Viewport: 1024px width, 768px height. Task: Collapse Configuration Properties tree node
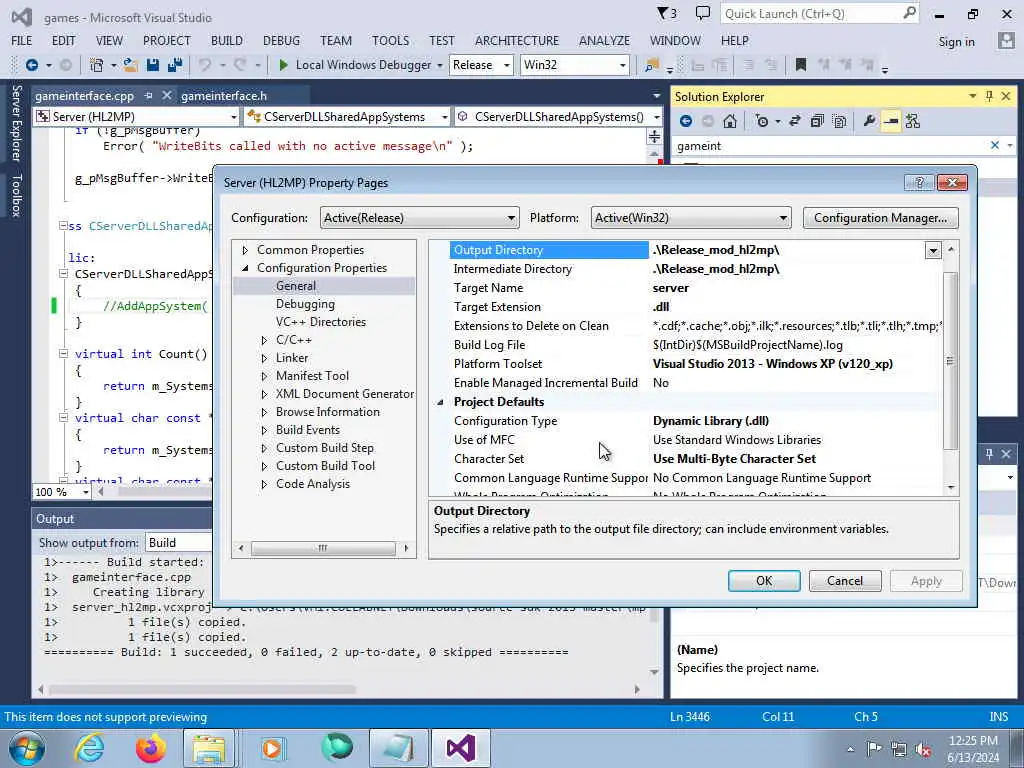coord(245,268)
